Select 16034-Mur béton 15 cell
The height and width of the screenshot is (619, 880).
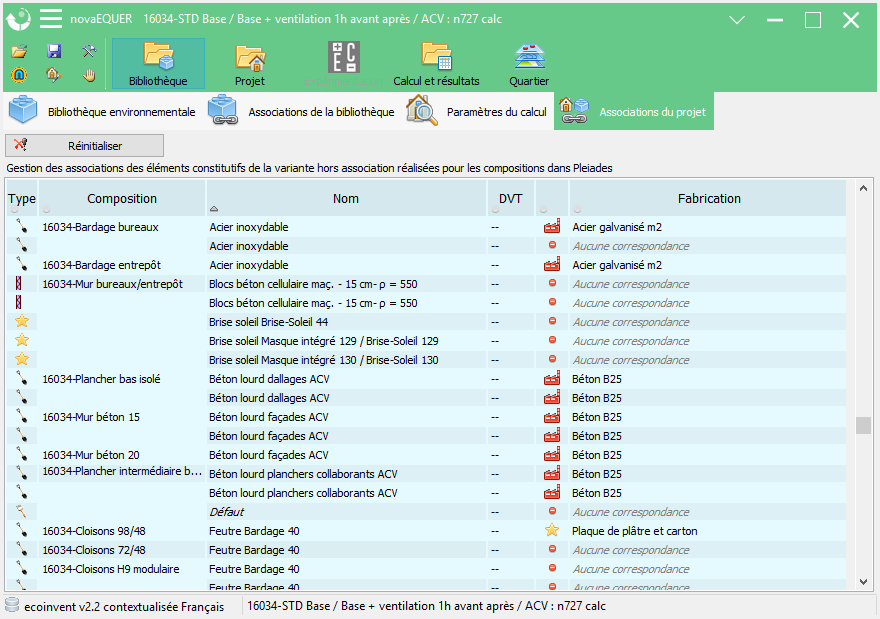pyautogui.click(x=122, y=417)
